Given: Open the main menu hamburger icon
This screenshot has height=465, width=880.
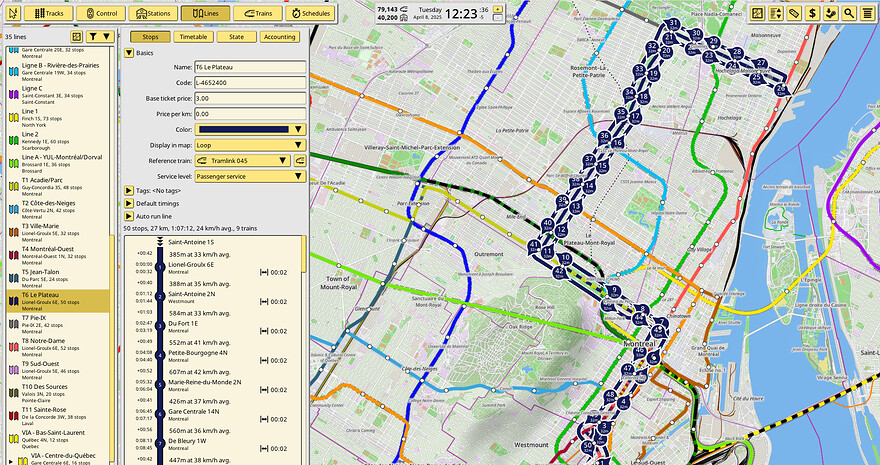Looking at the screenshot, I should pos(867,13).
